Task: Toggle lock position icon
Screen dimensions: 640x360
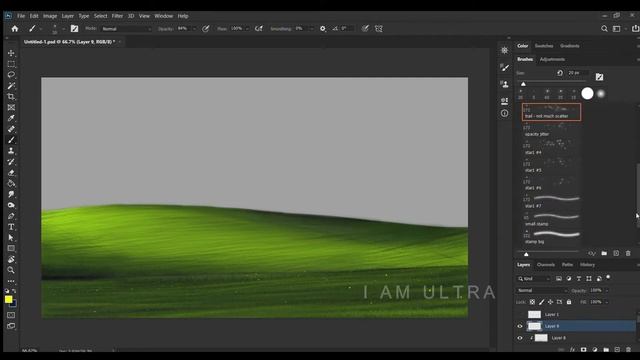Action: click(551, 302)
